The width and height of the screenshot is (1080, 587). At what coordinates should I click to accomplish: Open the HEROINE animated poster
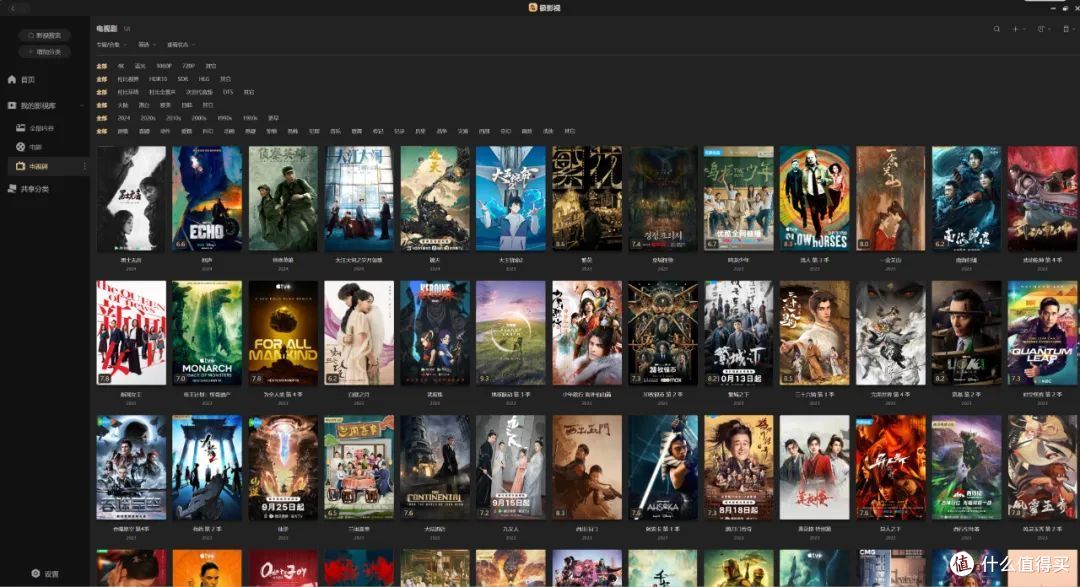[435, 333]
